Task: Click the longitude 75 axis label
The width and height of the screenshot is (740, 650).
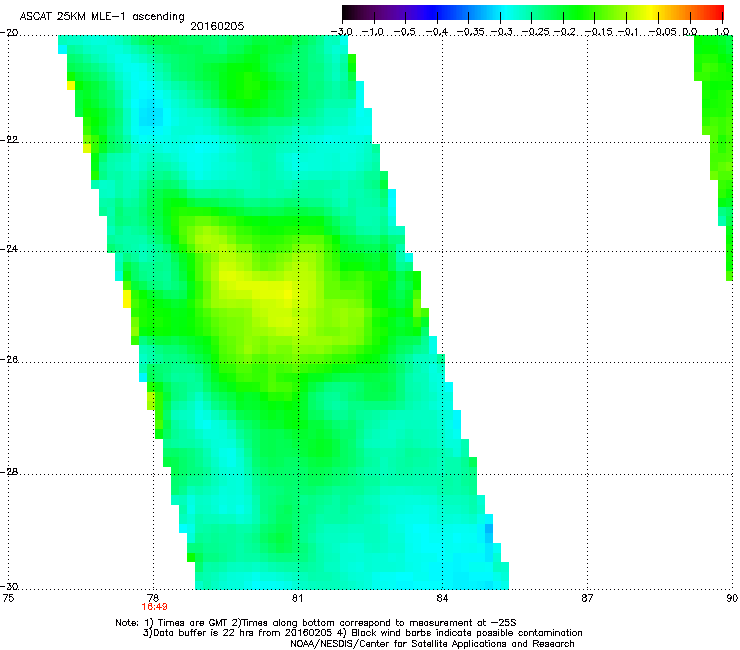Action: (x=8, y=598)
